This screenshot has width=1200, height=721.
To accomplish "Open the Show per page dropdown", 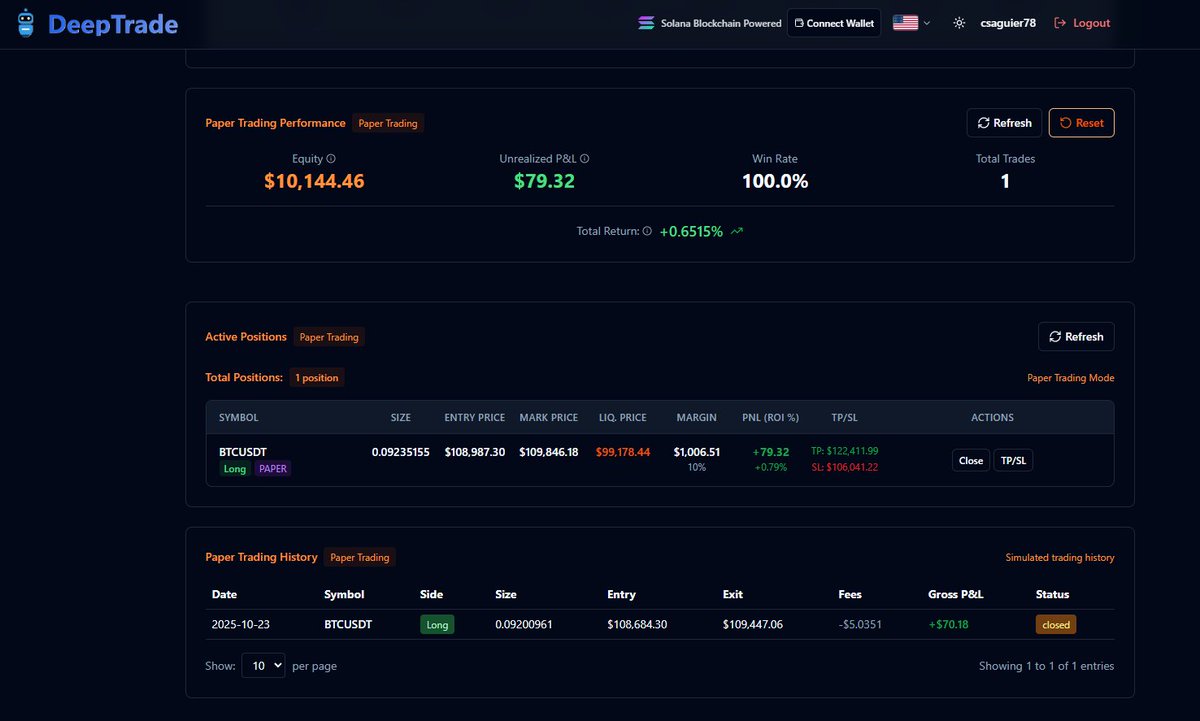I will [x=263, y=665].
